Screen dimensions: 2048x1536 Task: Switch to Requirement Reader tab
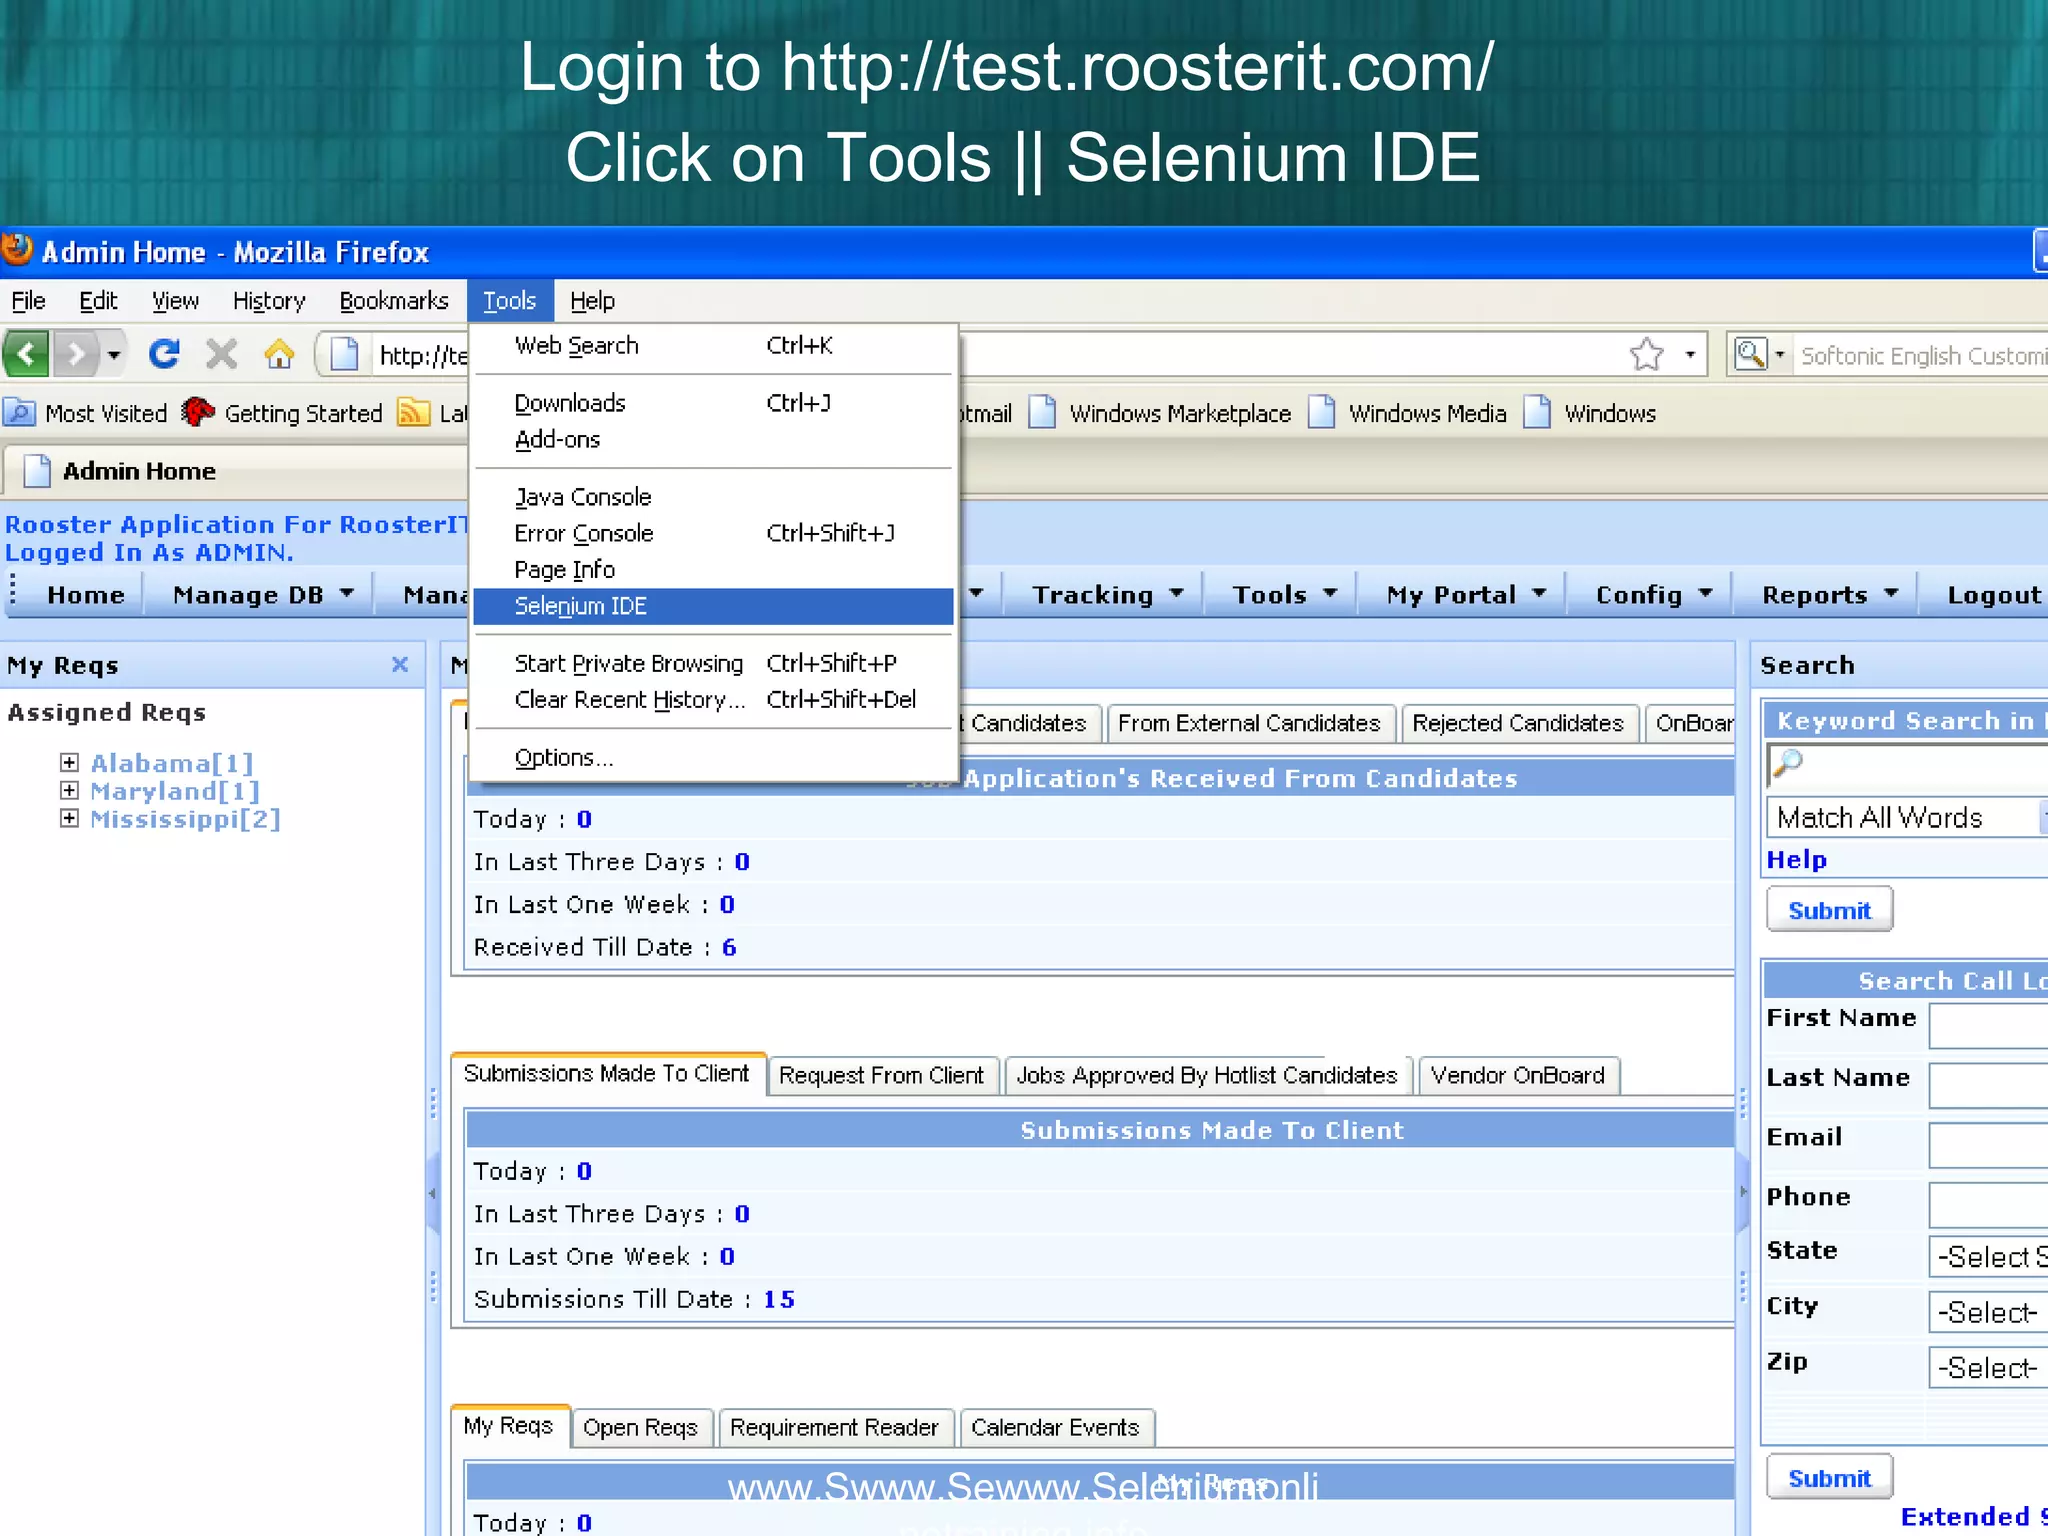(835, 1427)
